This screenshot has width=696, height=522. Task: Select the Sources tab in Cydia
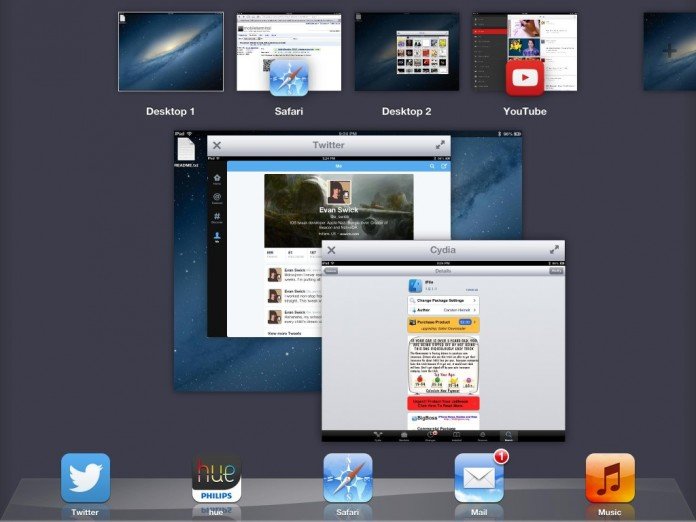pyautogui.click(x=482, y=436)
